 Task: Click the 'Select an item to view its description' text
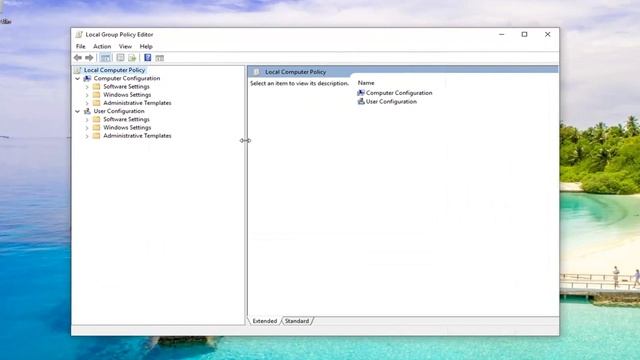(x=299, y=83)
